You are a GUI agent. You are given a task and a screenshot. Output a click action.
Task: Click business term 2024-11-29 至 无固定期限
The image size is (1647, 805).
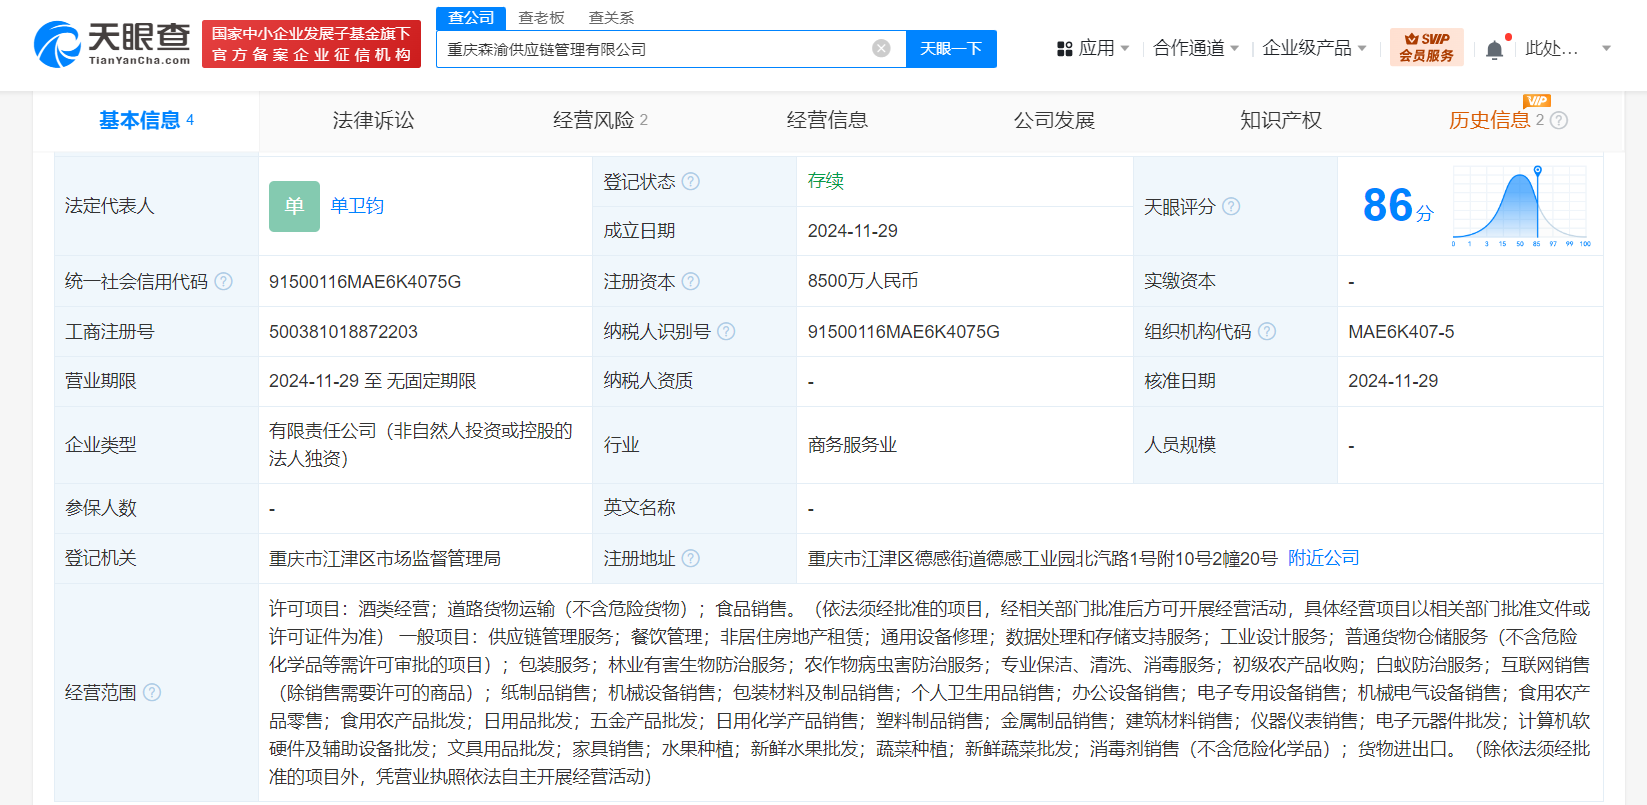click(372, 381)
